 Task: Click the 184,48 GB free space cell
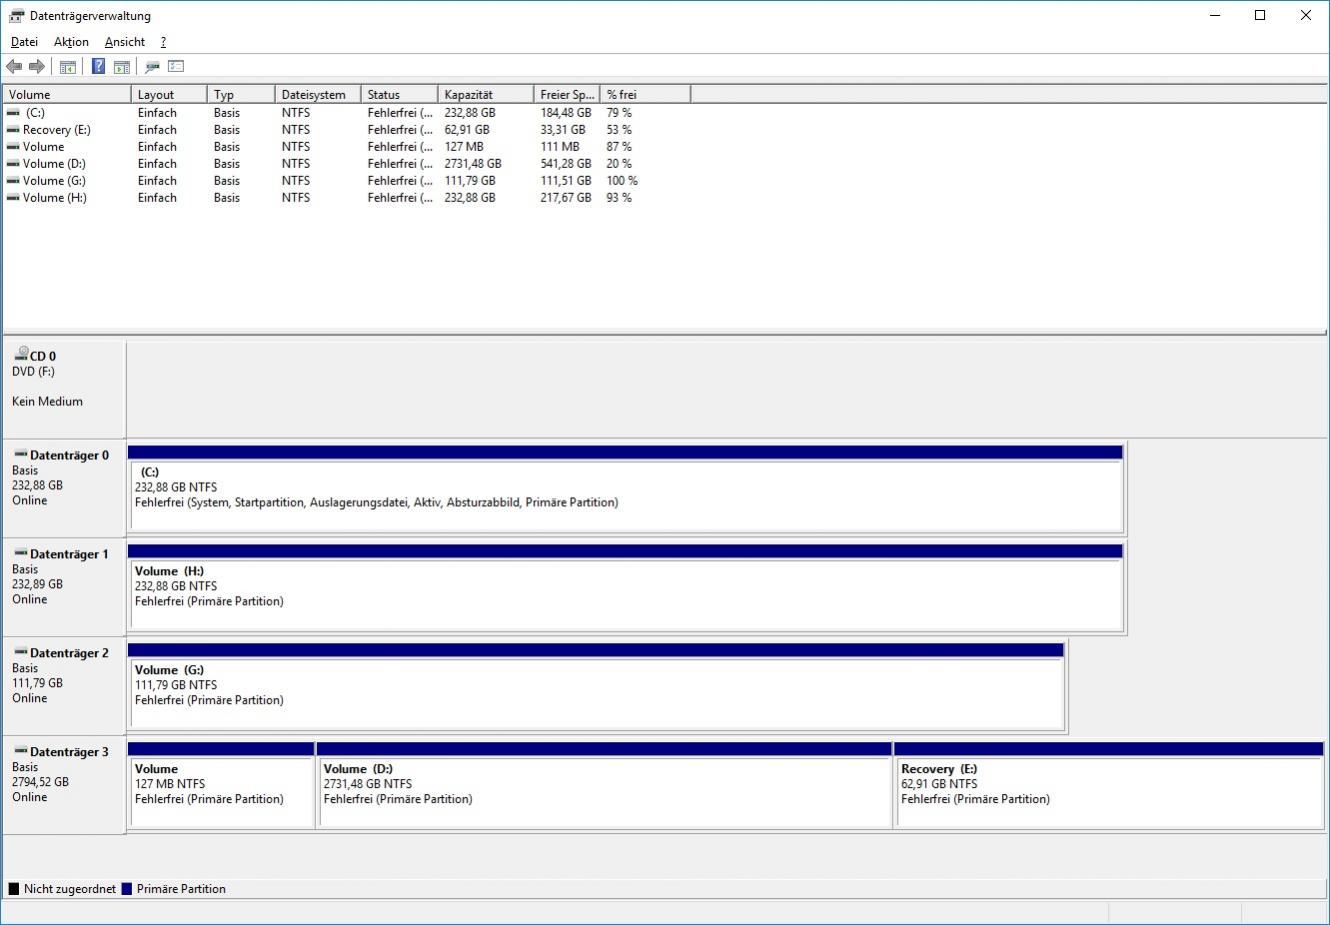pyautogui.click(x=566, y=113)
